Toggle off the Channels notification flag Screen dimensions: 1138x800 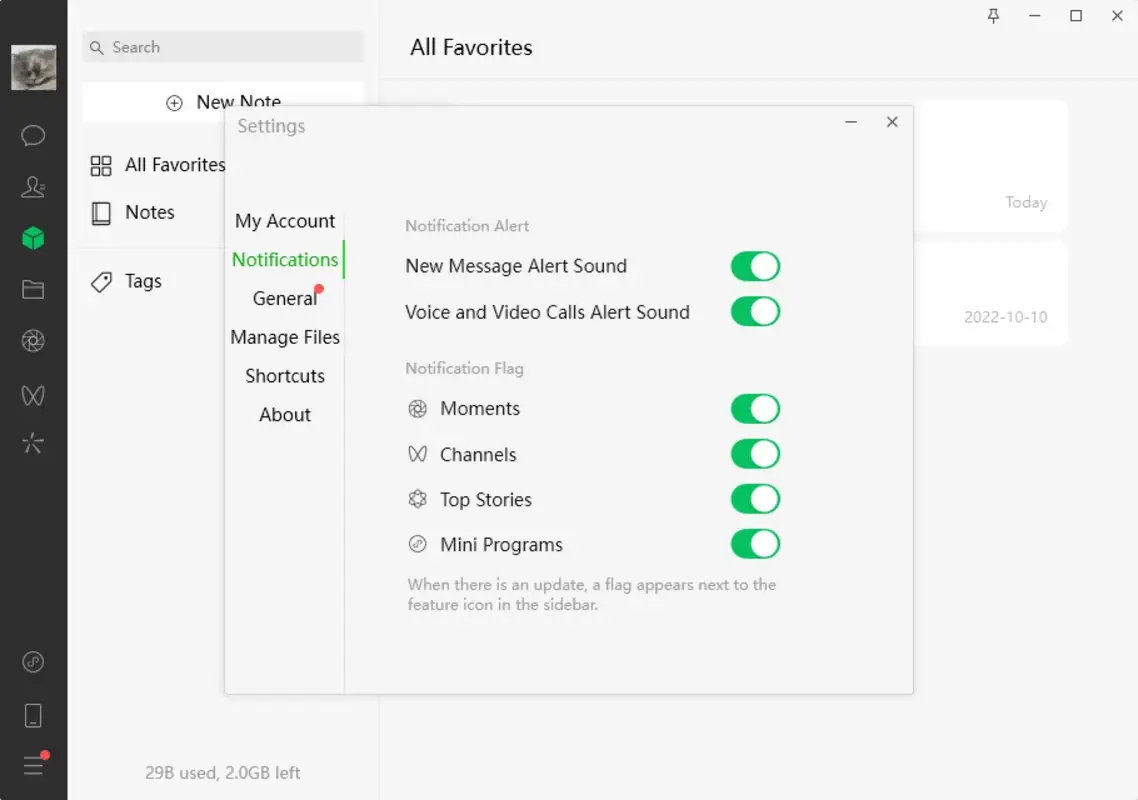[x=755, y=454]
